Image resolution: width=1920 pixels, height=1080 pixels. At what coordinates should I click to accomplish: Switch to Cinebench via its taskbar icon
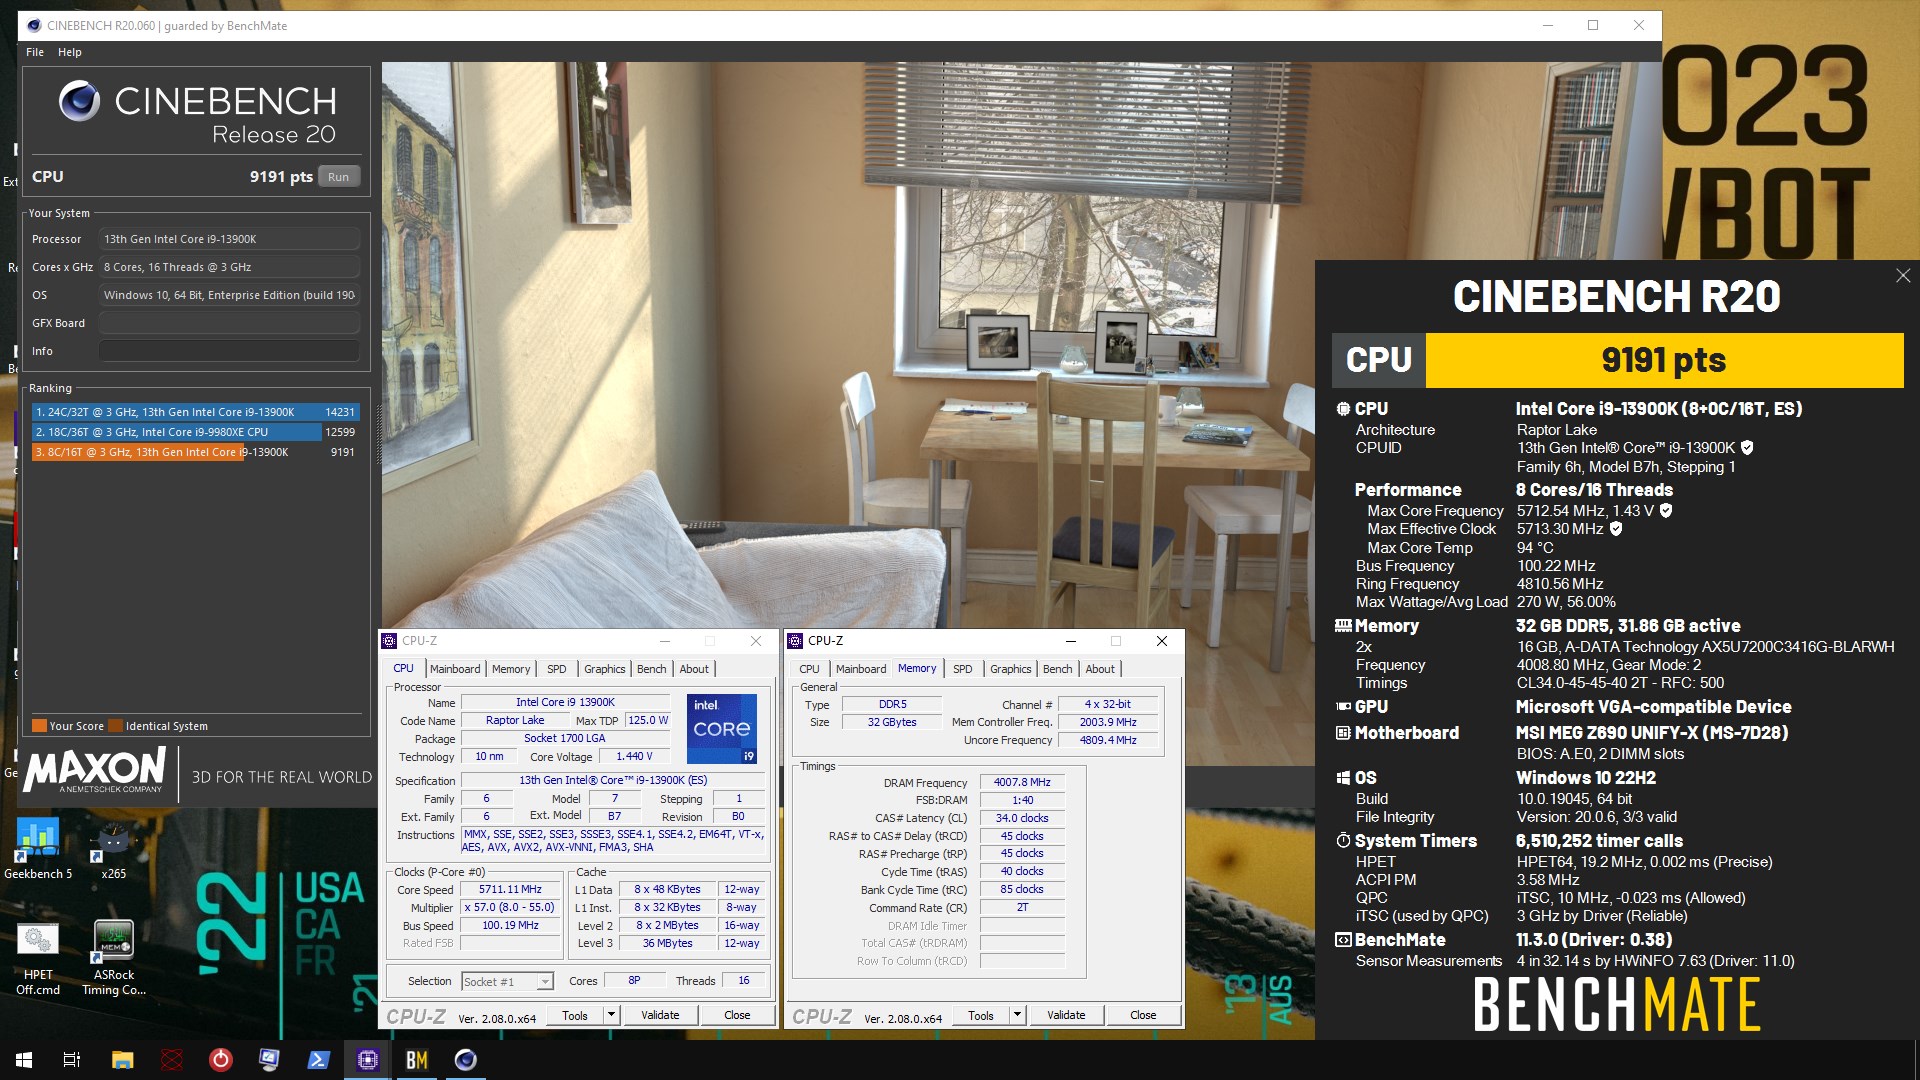point(465,1060)
